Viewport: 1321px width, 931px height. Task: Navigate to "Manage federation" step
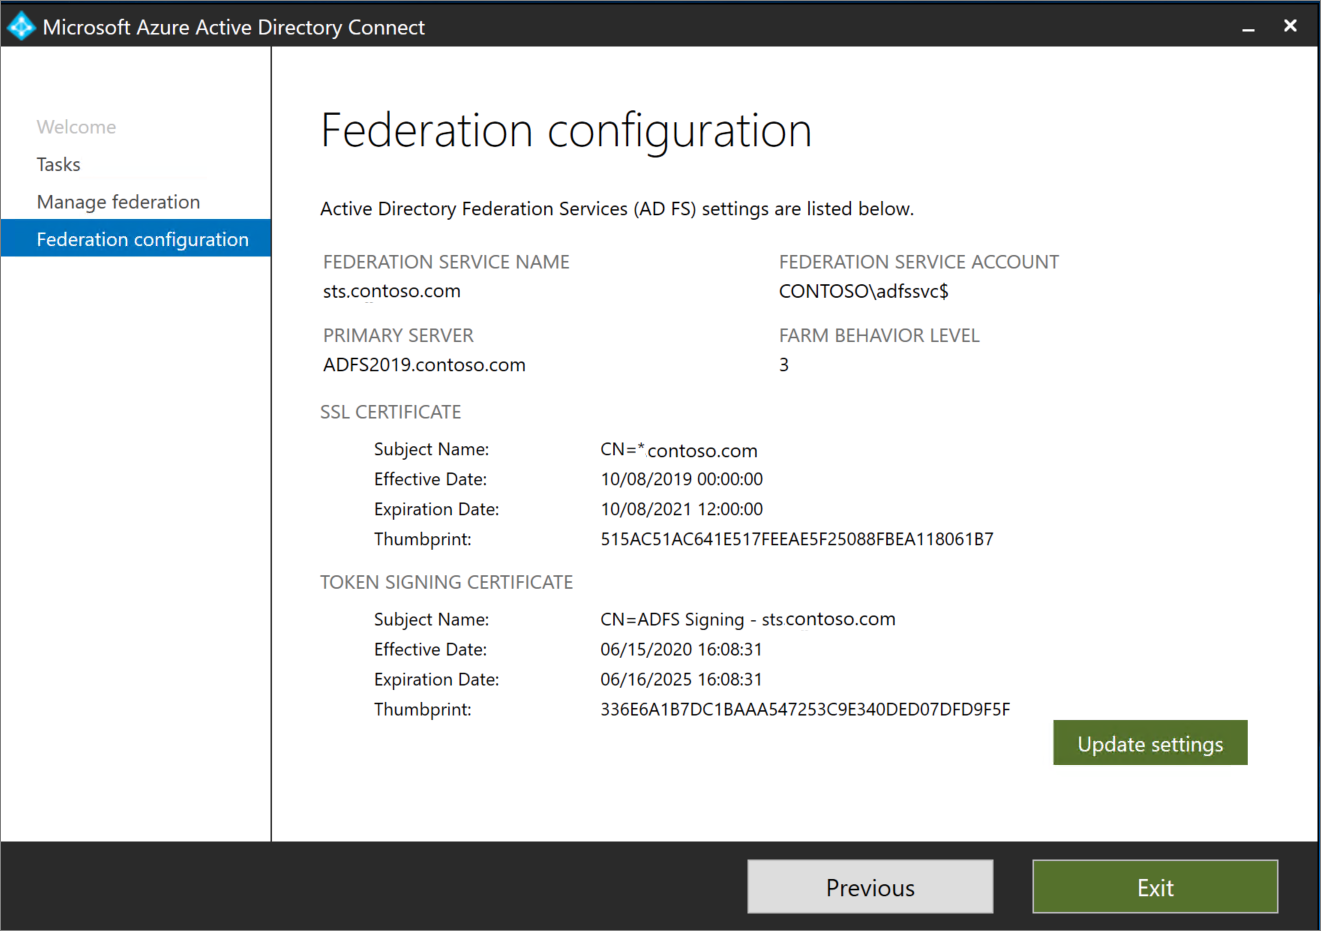[118, 201]
